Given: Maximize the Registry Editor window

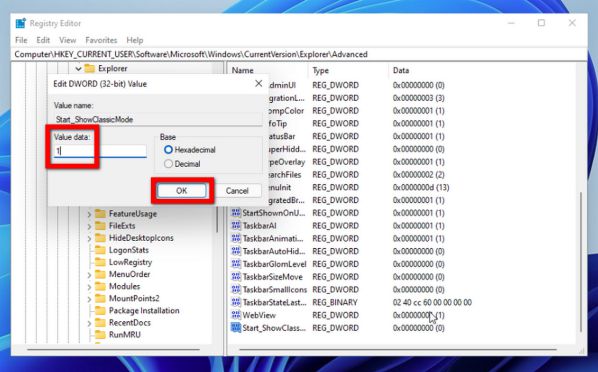Looking at the screenshot, I should pyautogui.click(x=541, y=23).
